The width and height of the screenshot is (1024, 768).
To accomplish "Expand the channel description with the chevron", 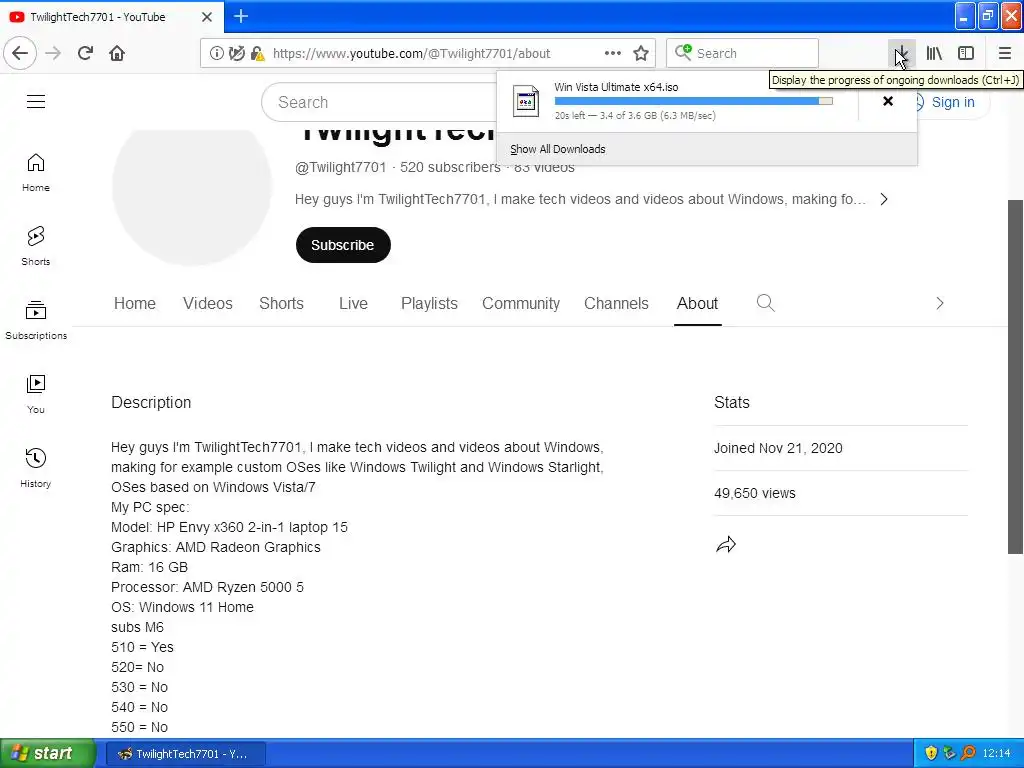I will click(884, 199).
